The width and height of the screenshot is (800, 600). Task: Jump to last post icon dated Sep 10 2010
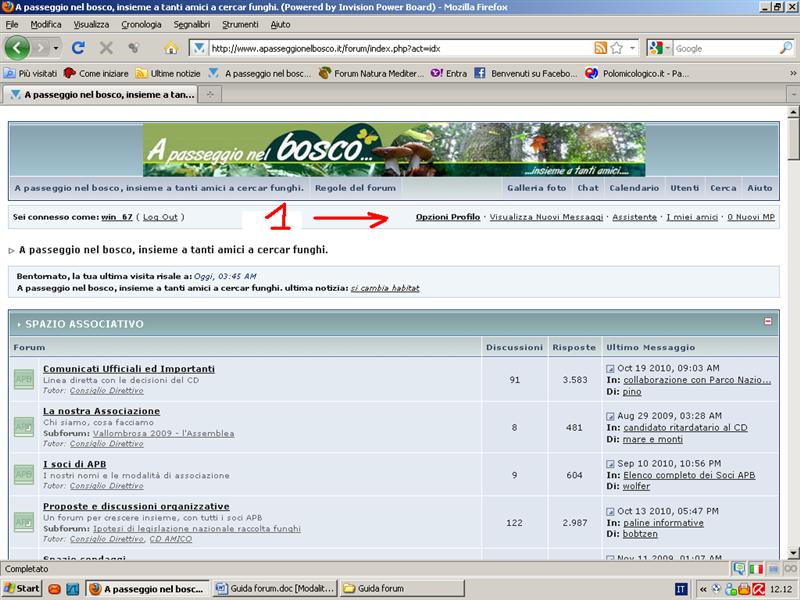(x=610, y=464)
